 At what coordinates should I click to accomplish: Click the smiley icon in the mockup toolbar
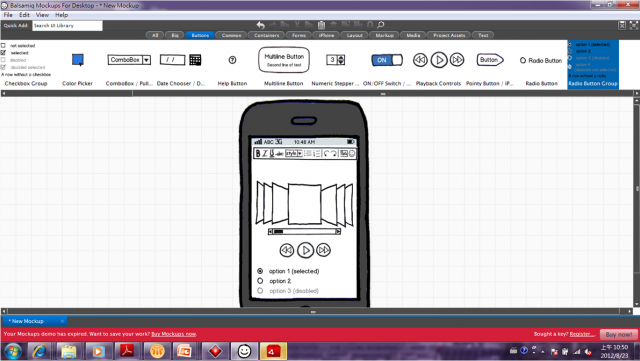tap(352, 154)
